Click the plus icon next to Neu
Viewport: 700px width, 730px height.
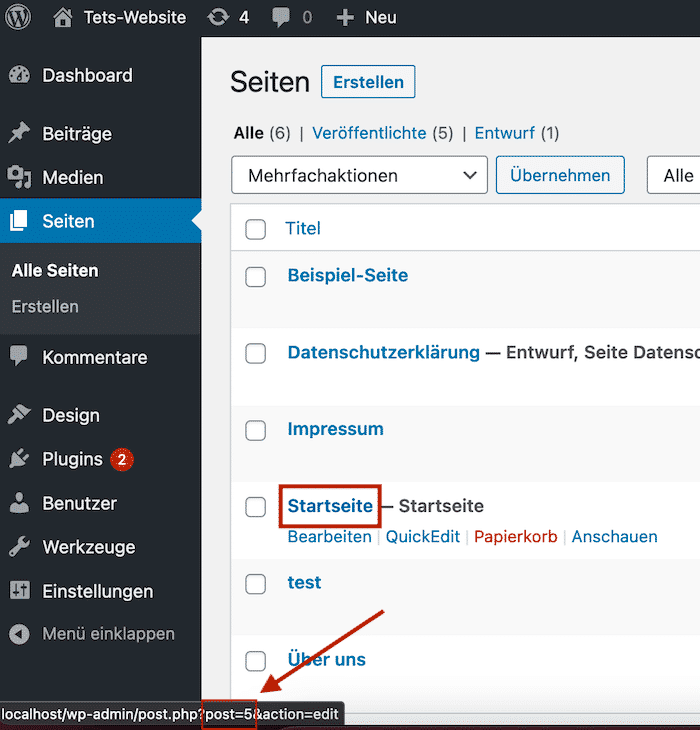345,18
